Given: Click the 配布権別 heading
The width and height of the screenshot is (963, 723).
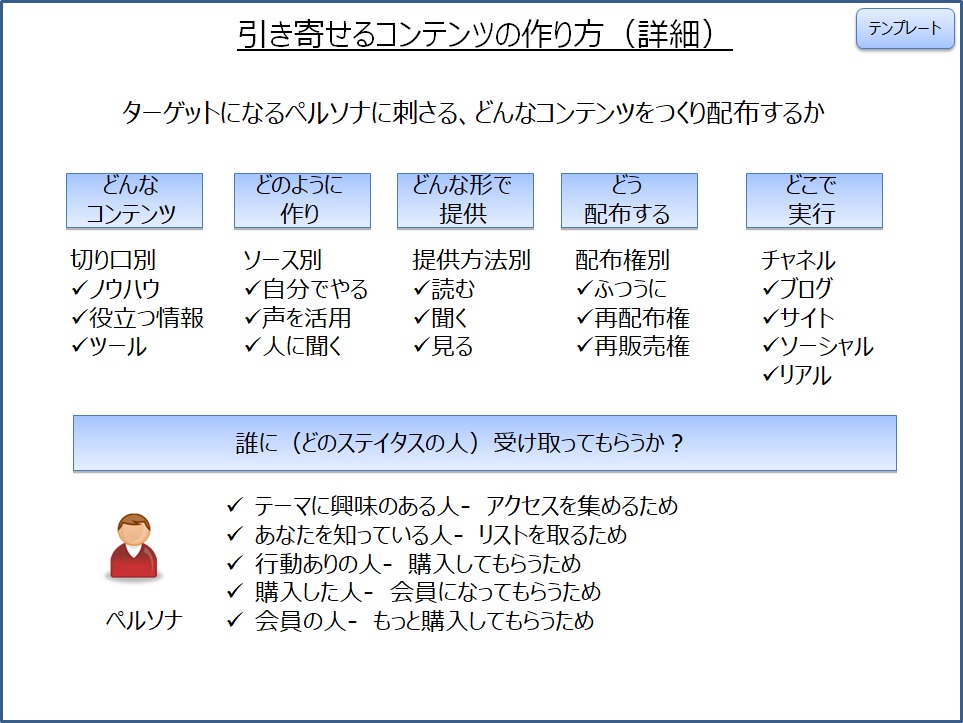Looking at the screenshot, I should coord(622,260).
